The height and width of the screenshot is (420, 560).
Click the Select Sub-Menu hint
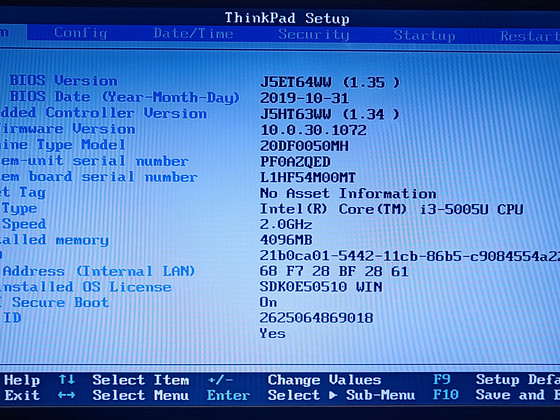[x=341, y=395]
